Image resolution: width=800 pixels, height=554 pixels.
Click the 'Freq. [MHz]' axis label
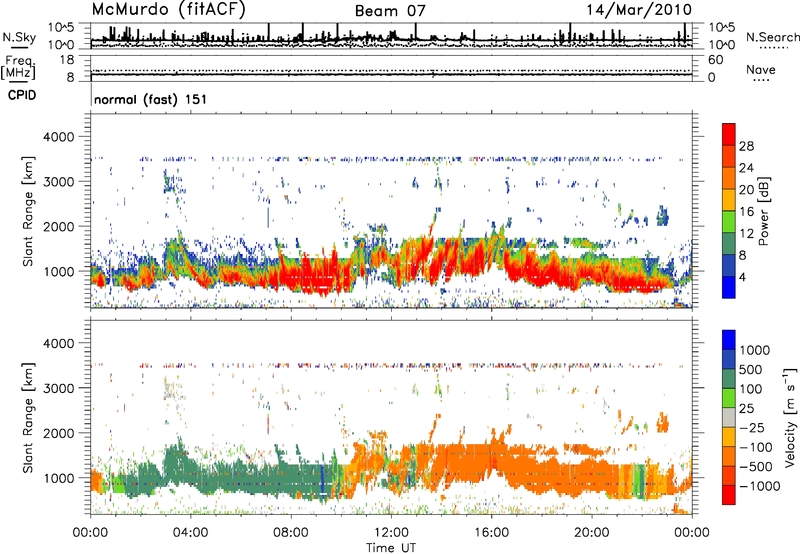coord(18,67)
